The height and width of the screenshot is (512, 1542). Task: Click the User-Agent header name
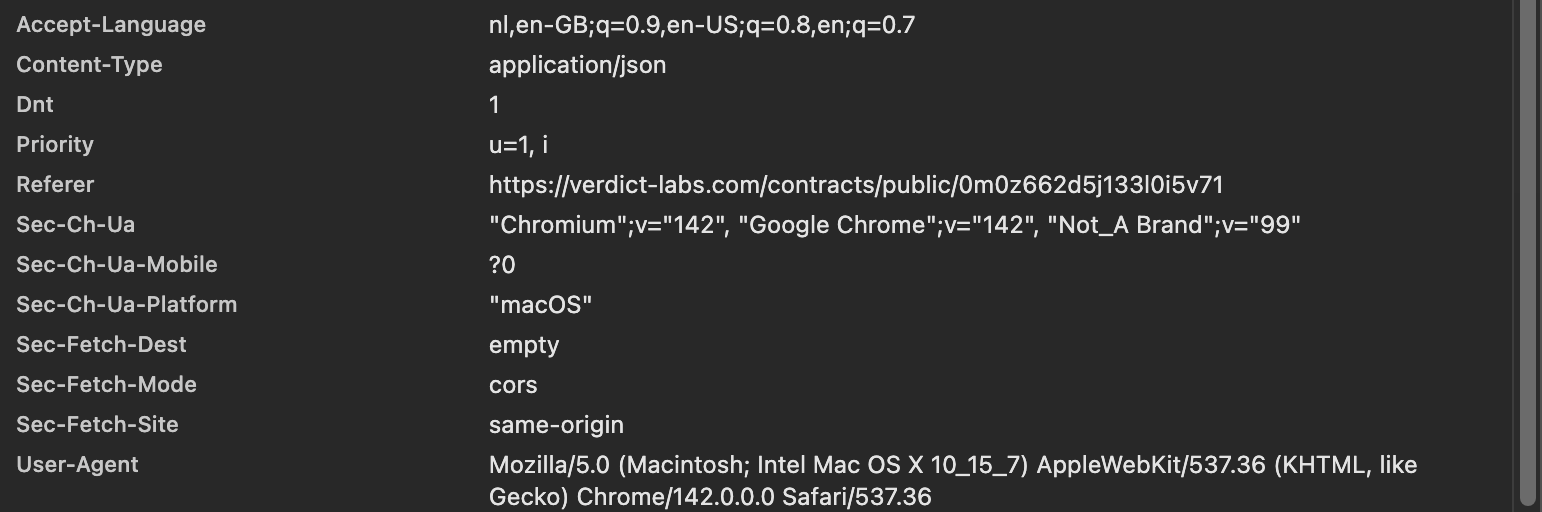click(x=77, y=465)
